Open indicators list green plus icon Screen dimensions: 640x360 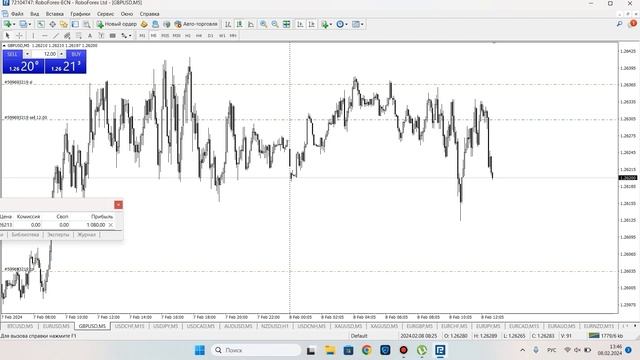pos(324,24)
